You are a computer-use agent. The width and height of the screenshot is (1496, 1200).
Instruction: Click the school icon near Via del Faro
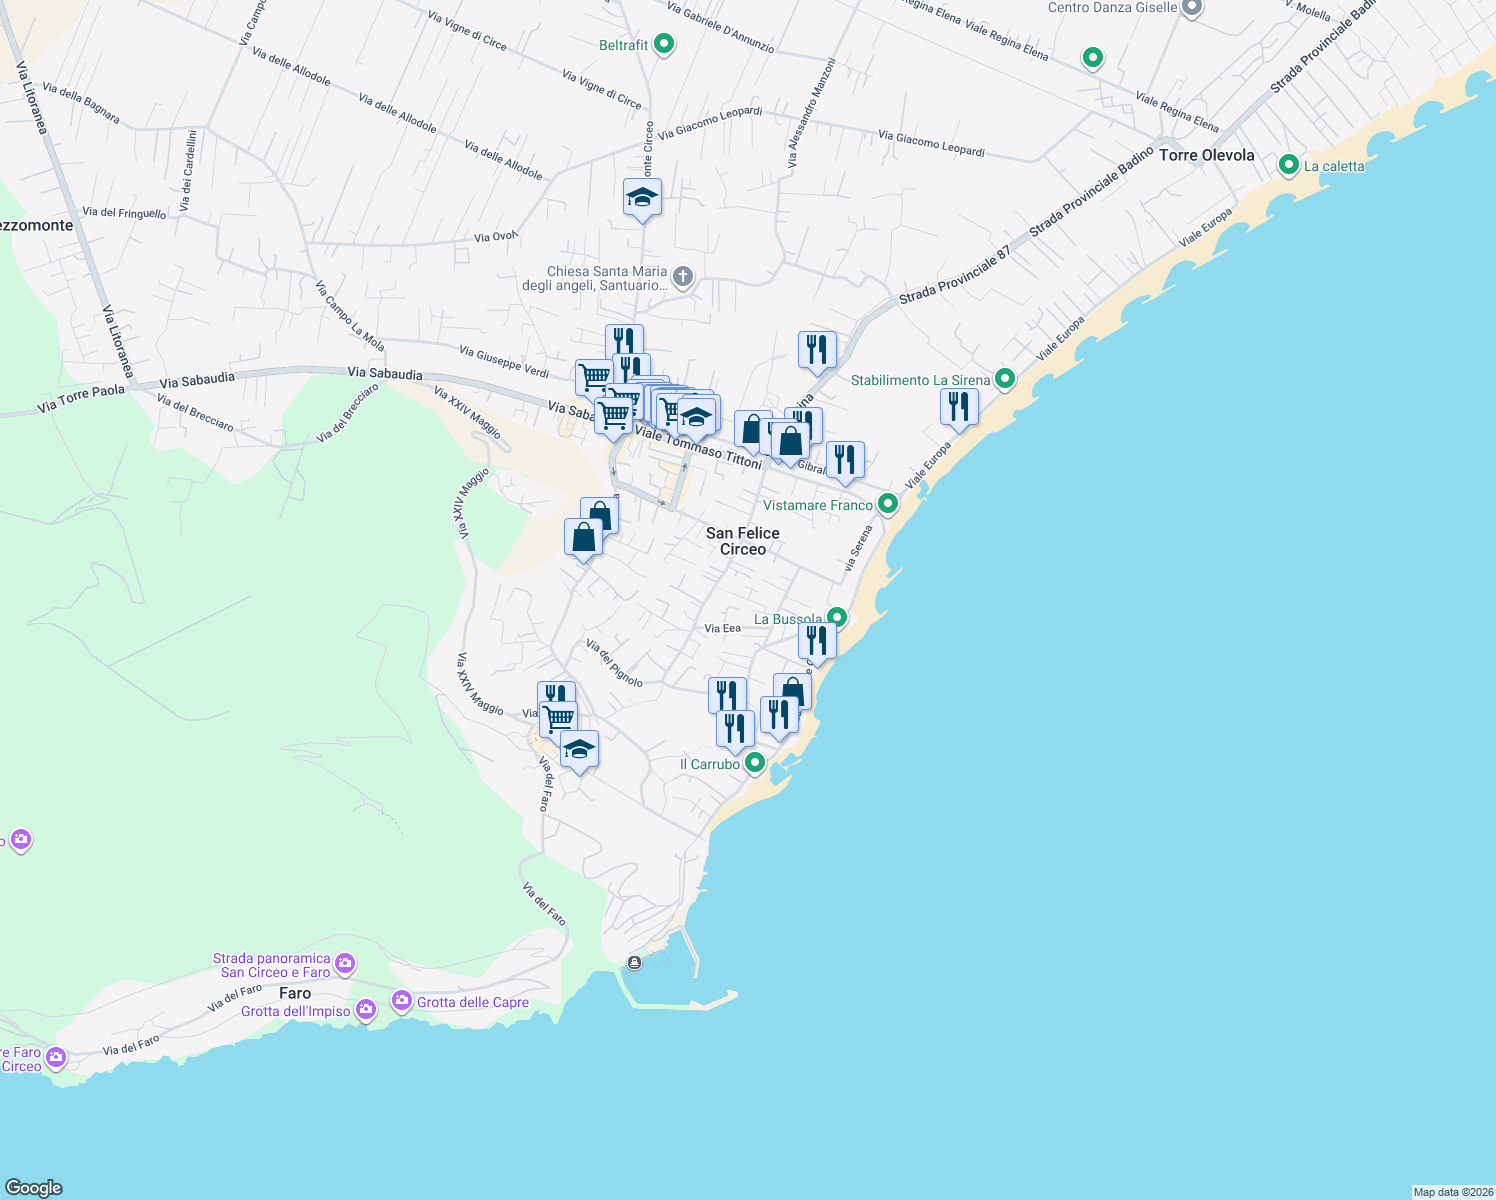pyautogui.click(x=578, y=748)
